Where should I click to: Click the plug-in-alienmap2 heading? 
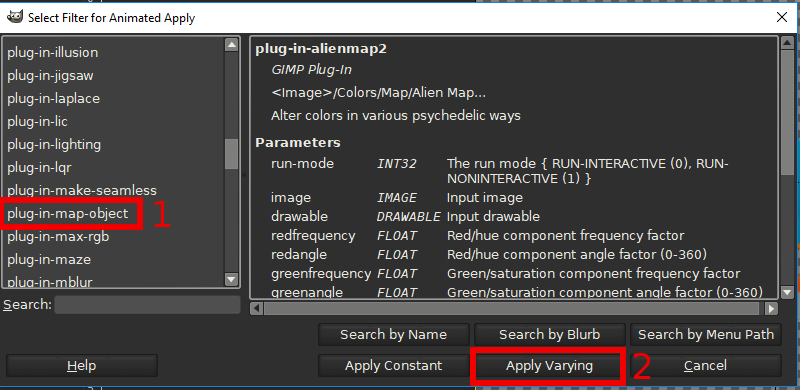321,49
